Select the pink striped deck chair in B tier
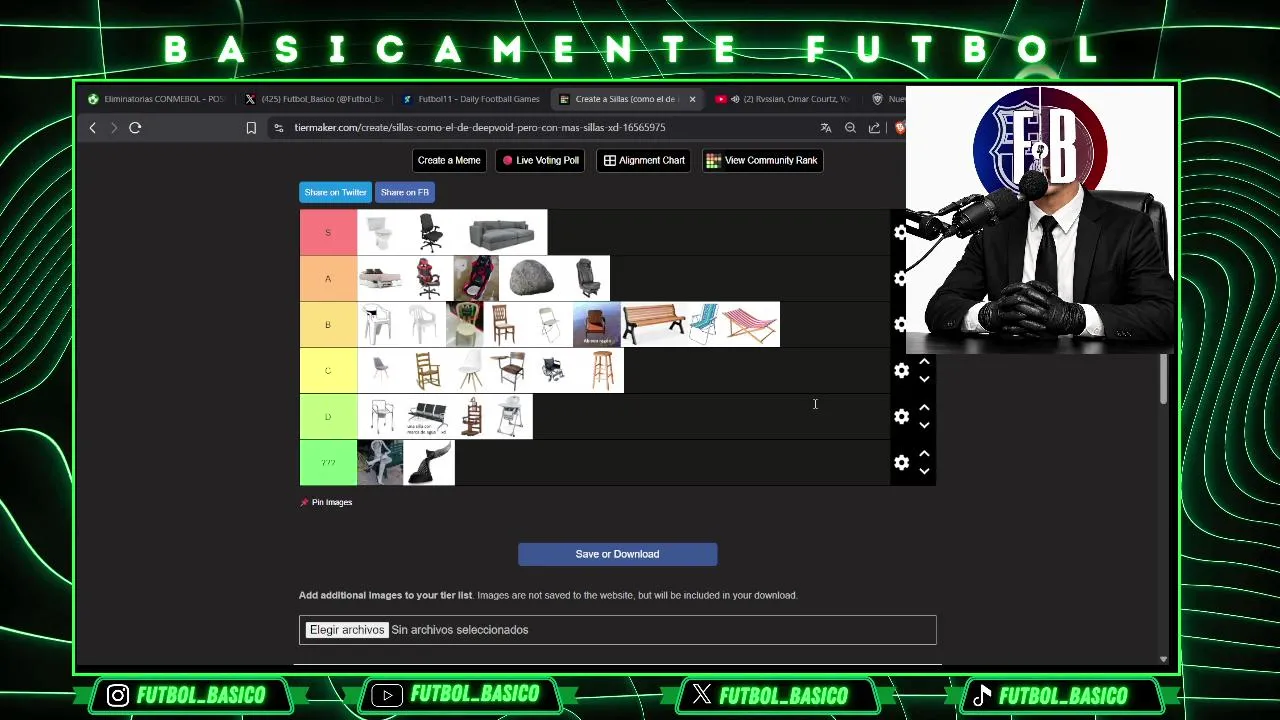The height and width of the screenshot is (720, 1280). click(750, 325)
